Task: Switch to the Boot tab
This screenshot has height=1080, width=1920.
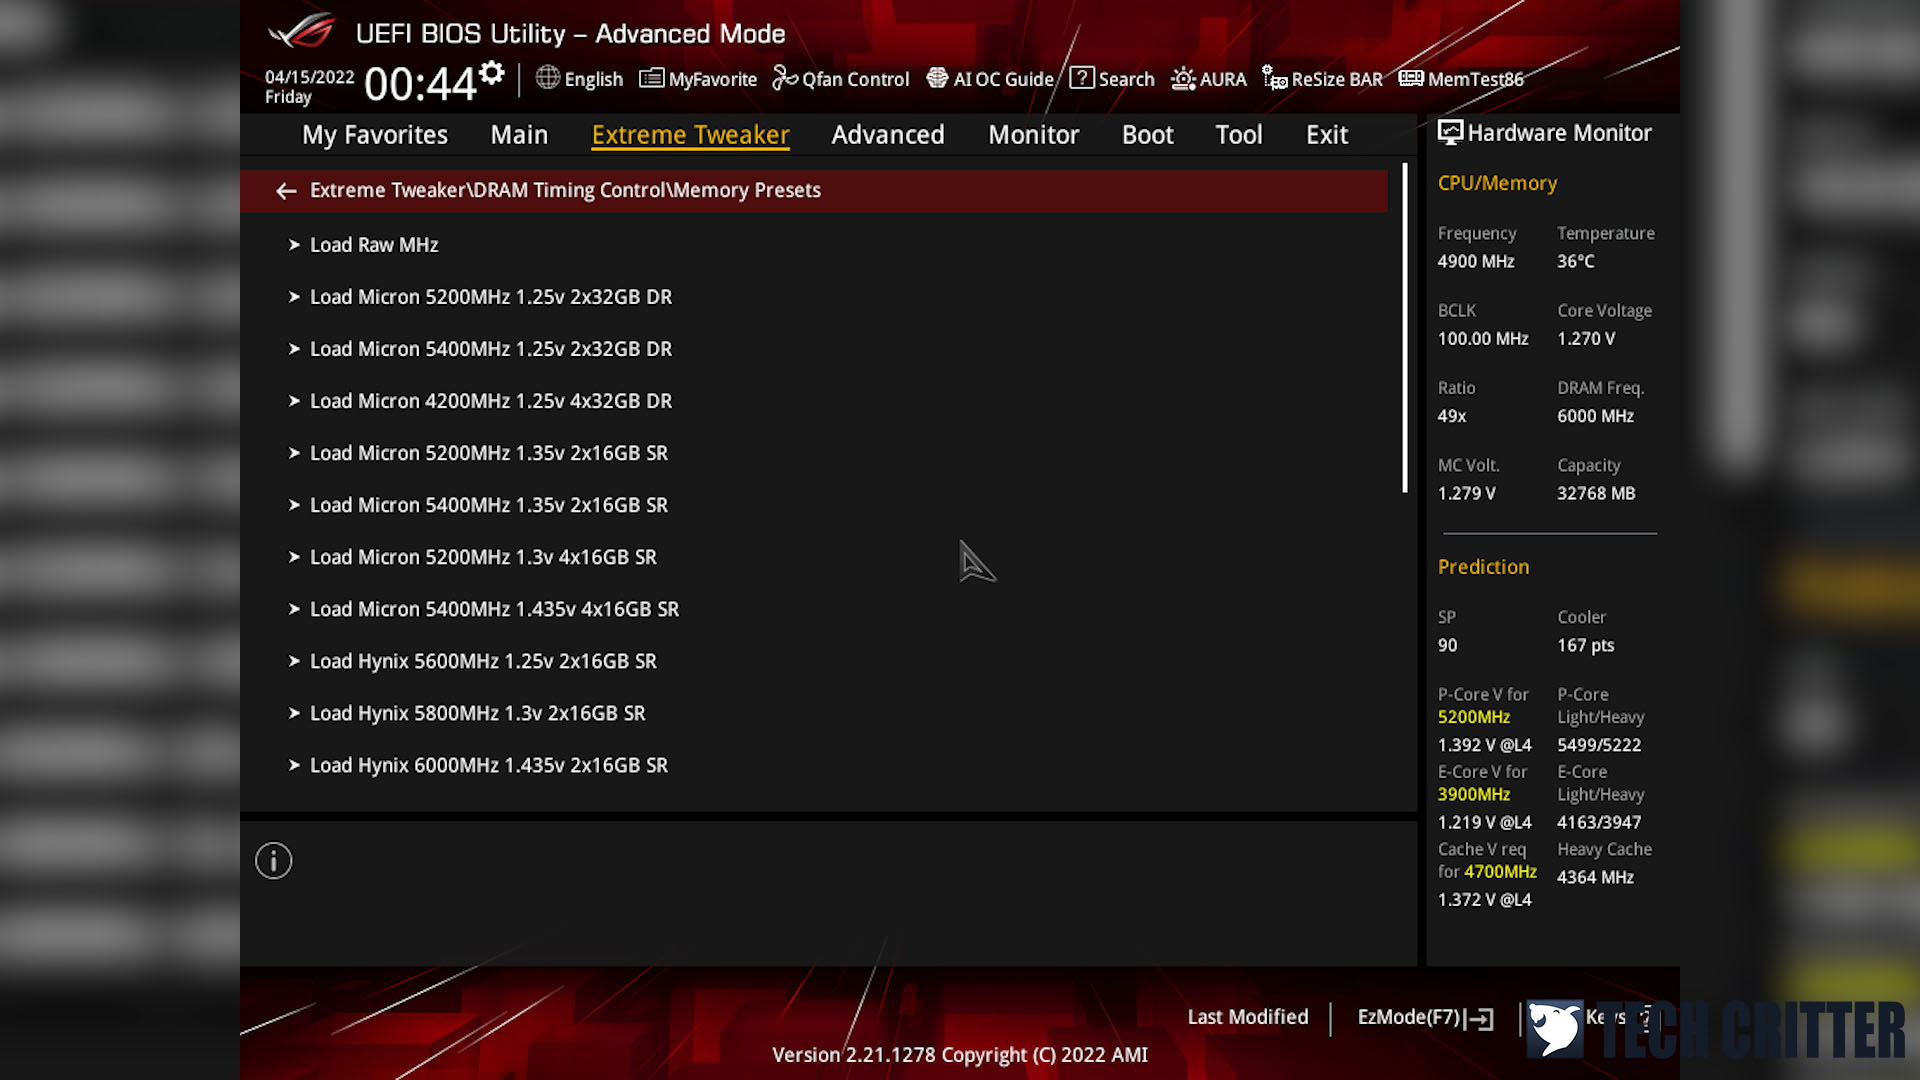Action: (1147, 135)
